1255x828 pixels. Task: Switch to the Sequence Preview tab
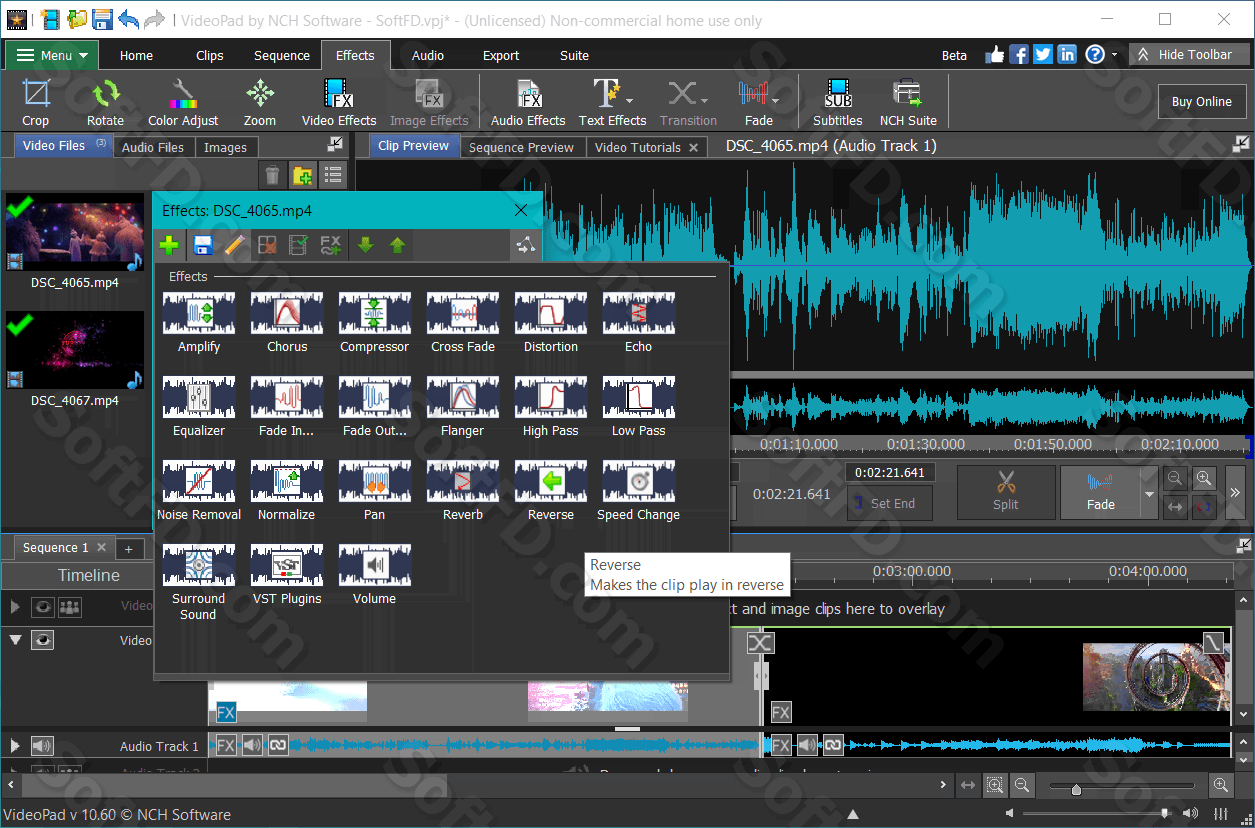click(521, 147)
